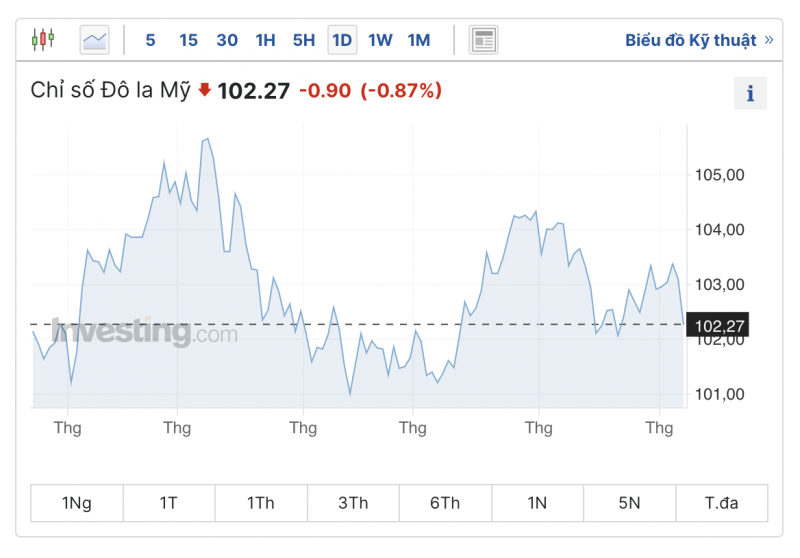Show the 1Ng time range
This screenshot has width=800, height=558.
tap(77, 503)
